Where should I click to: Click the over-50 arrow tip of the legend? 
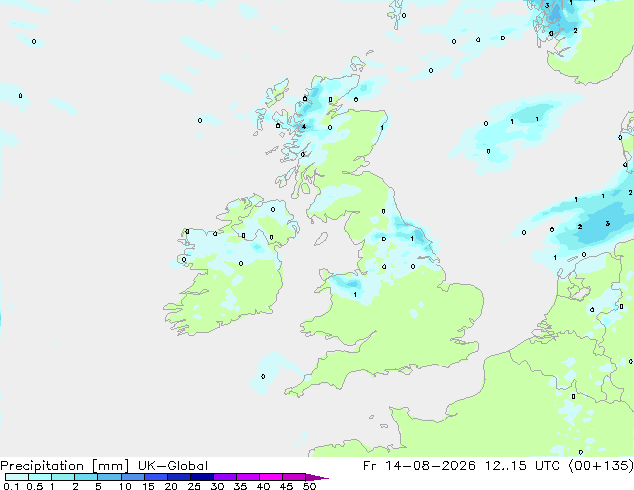click(317, 477)
